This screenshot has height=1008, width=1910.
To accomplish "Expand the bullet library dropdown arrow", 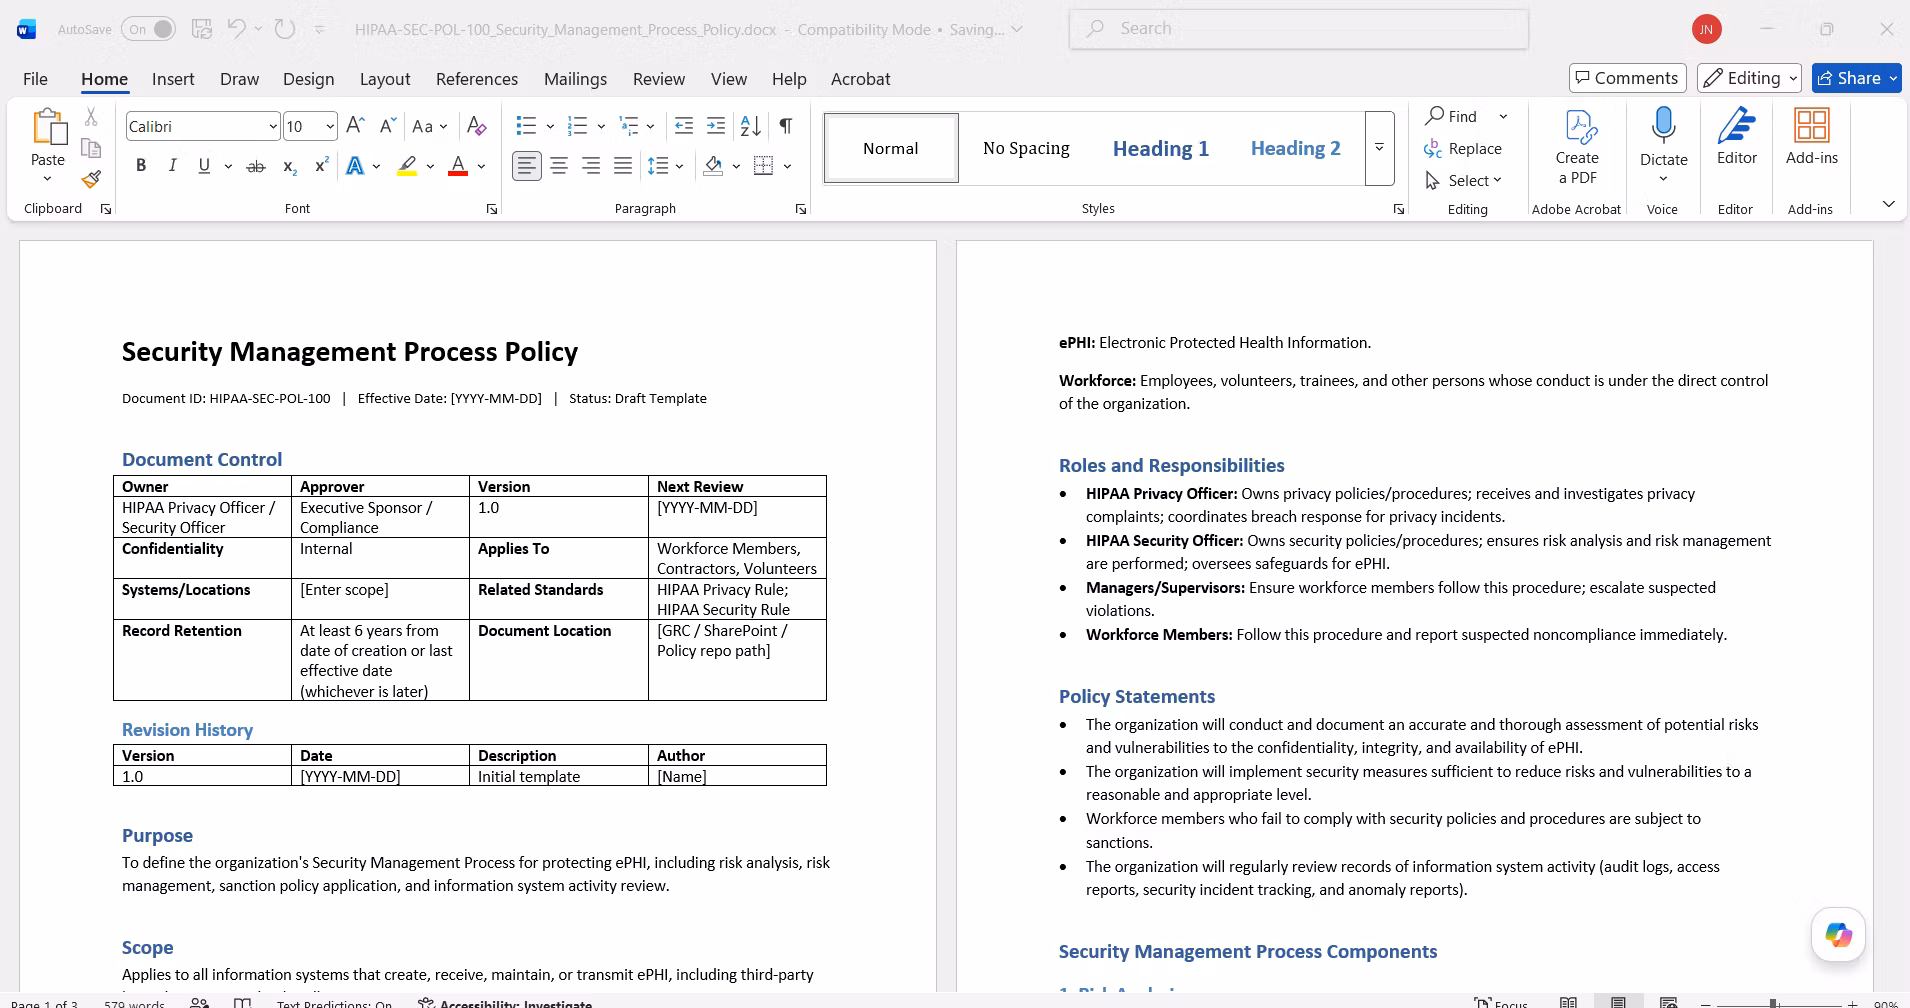I will tap(550, 126).
